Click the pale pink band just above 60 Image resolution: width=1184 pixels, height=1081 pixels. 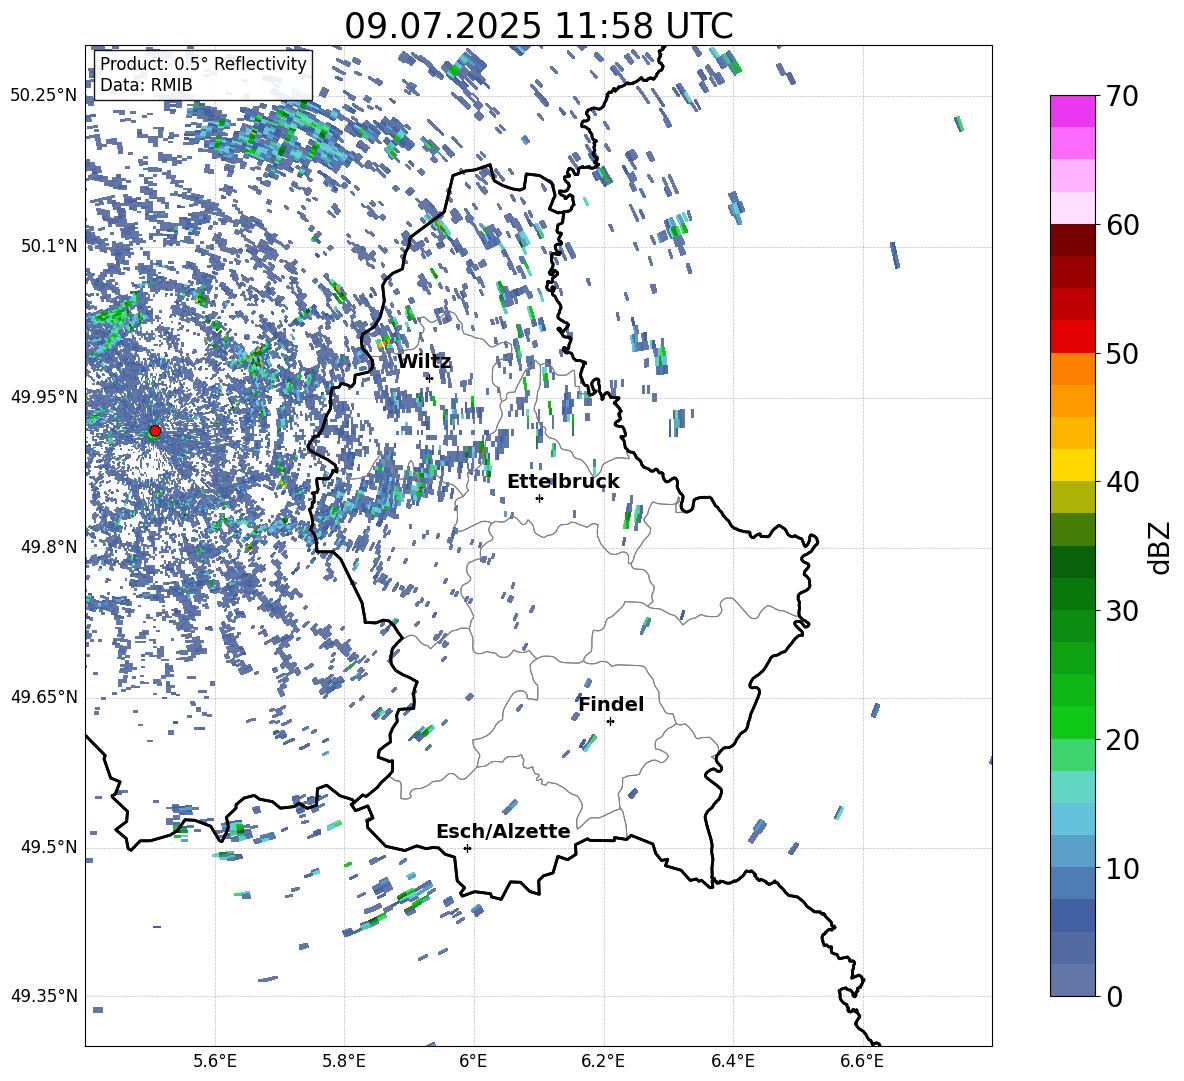coord(1073,208)
